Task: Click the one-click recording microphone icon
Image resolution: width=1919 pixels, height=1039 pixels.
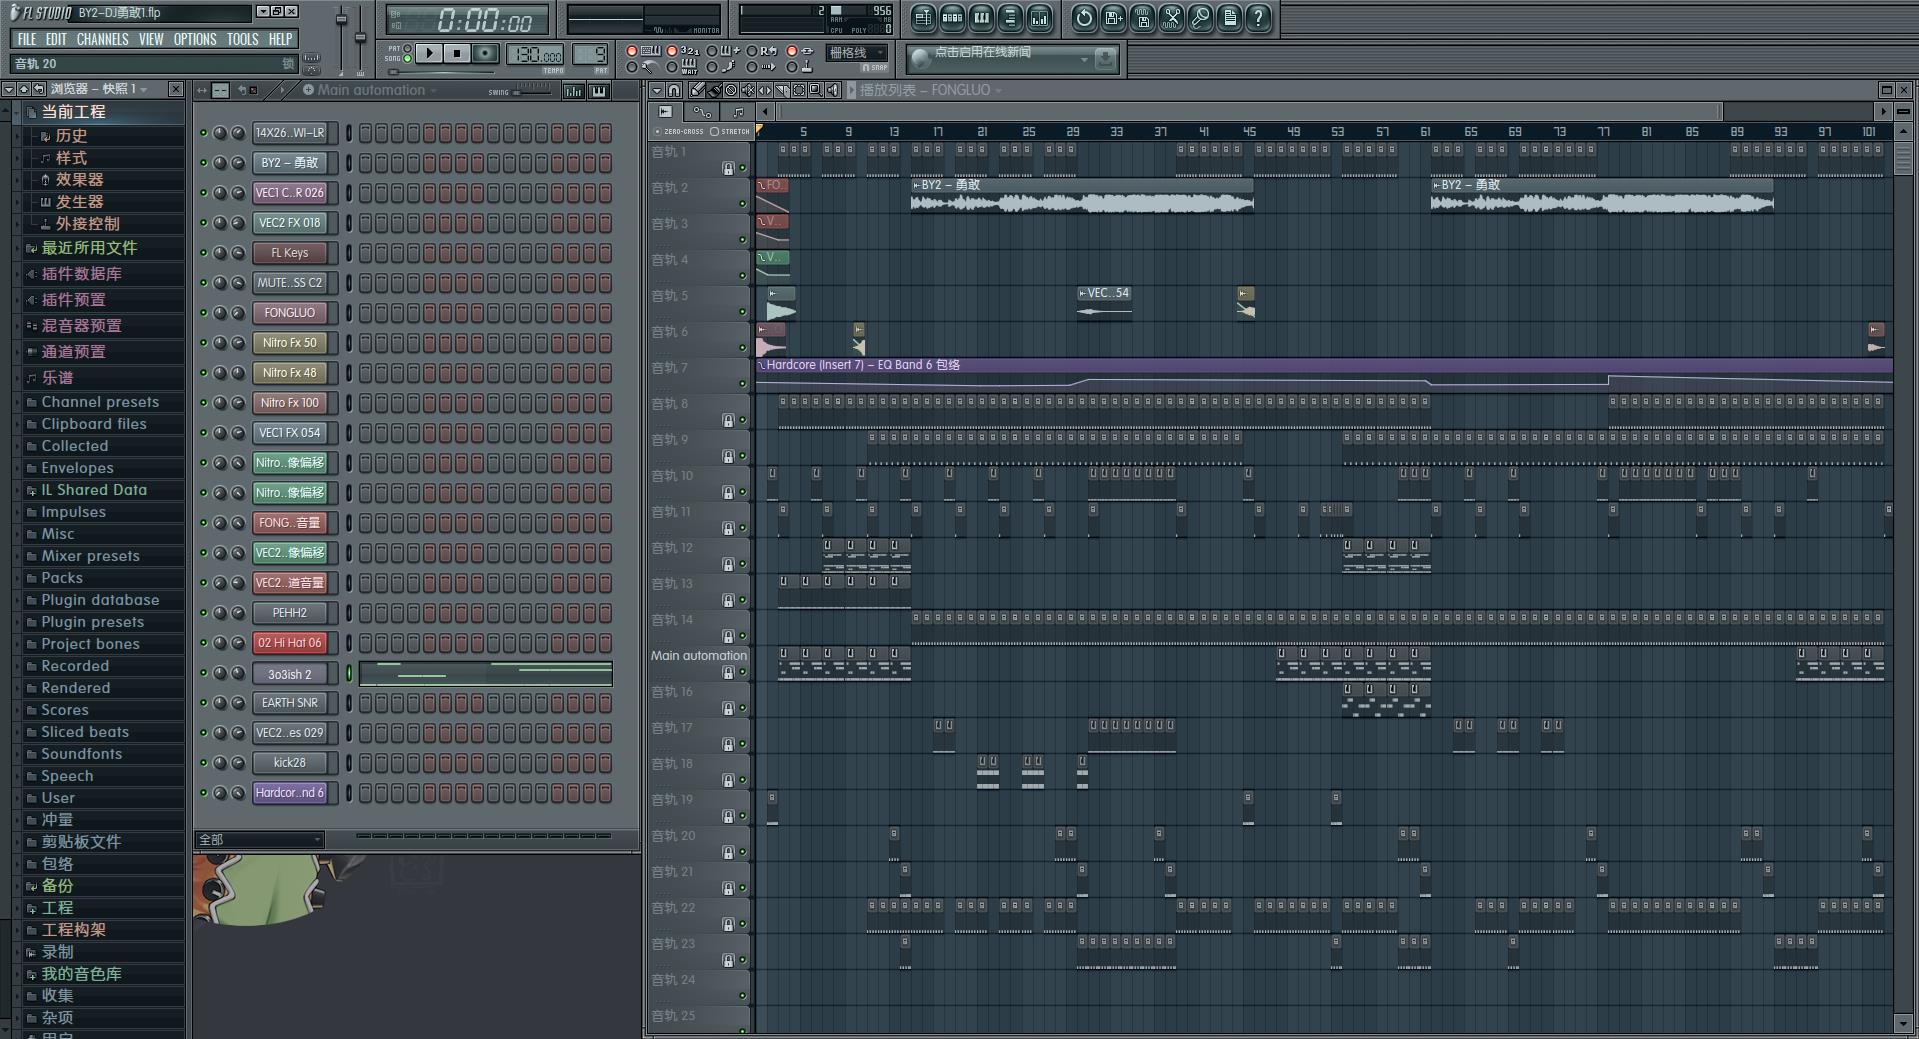Action: coord(1201,18)
